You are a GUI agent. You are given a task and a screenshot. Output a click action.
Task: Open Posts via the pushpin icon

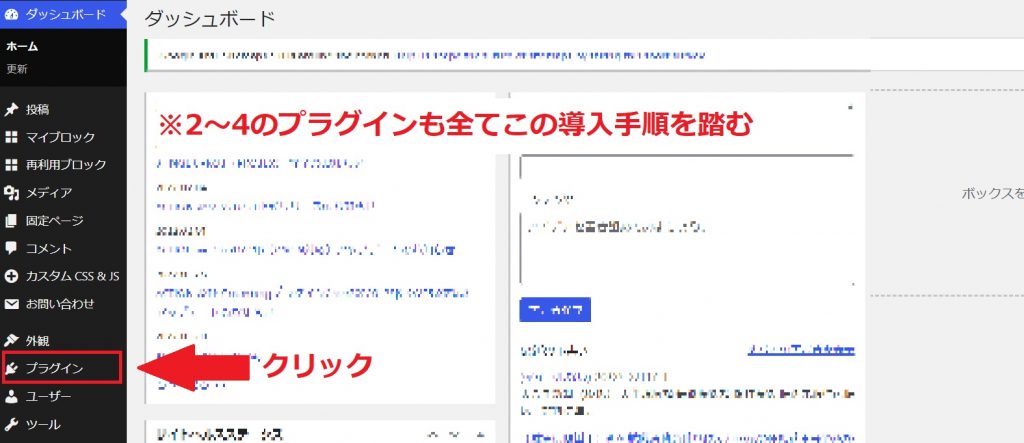[x=12, y=109]
